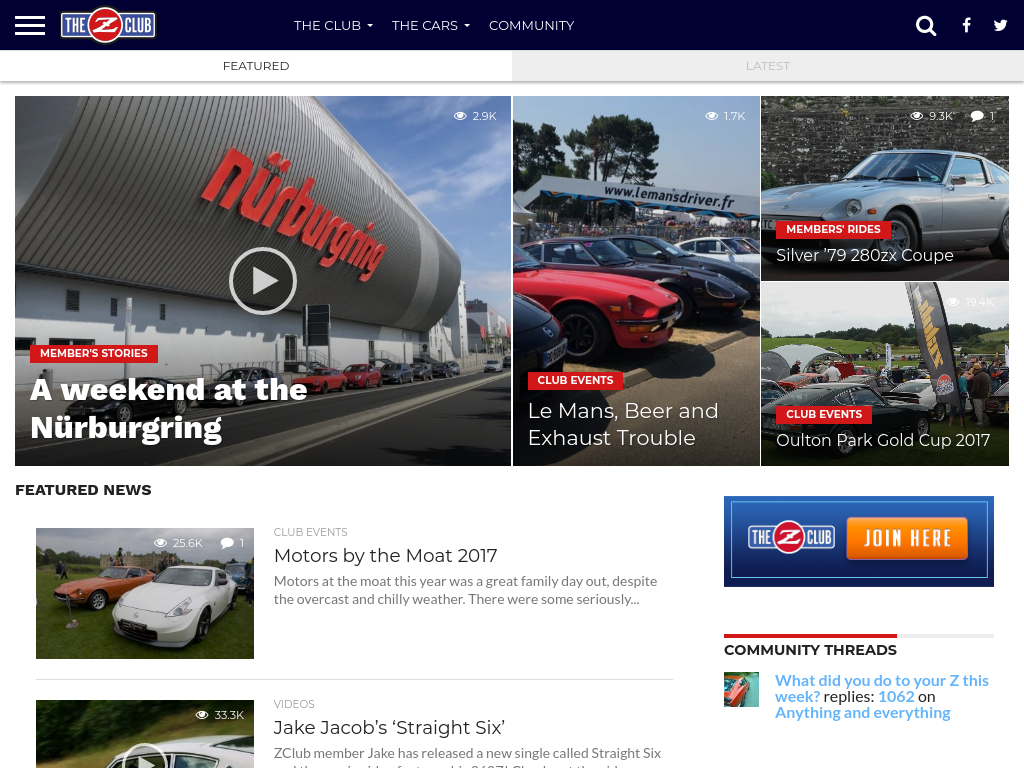Open Jake Jacob's video thumbnail

[x=145, y=734]
